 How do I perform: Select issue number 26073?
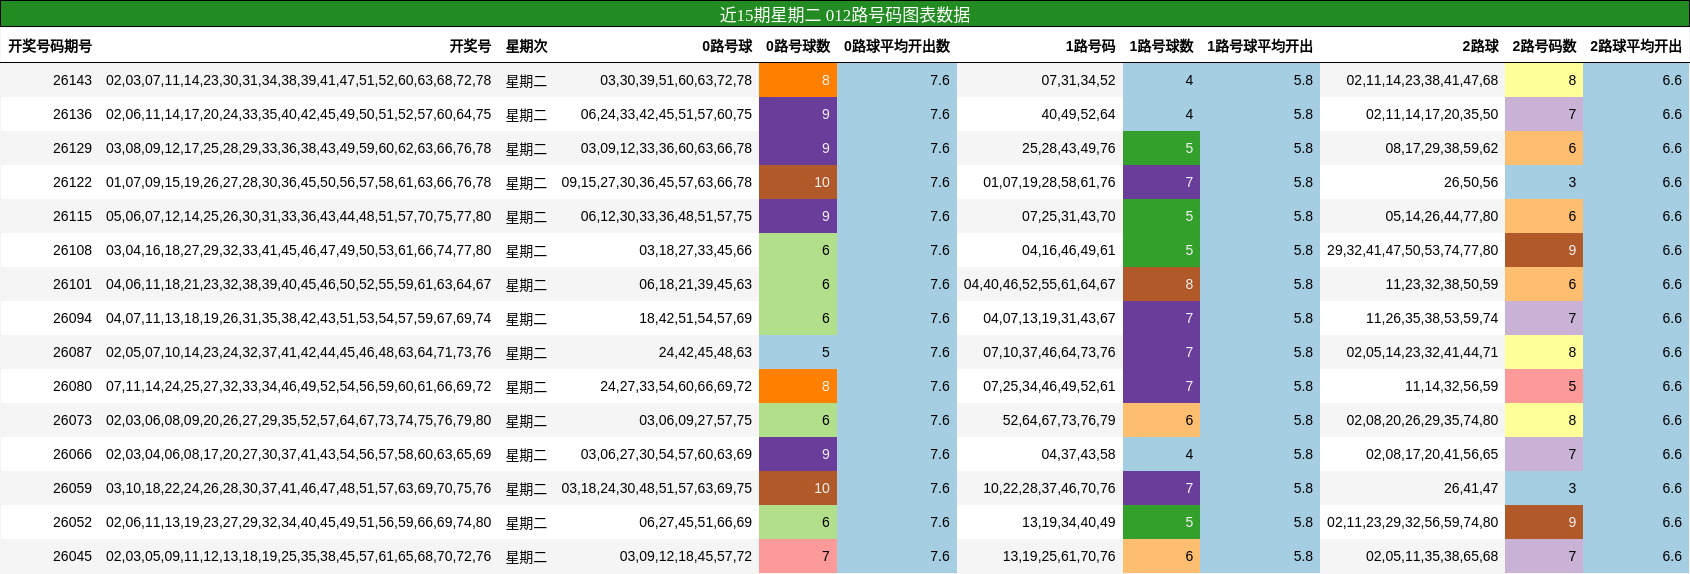(x=72, y=420)
